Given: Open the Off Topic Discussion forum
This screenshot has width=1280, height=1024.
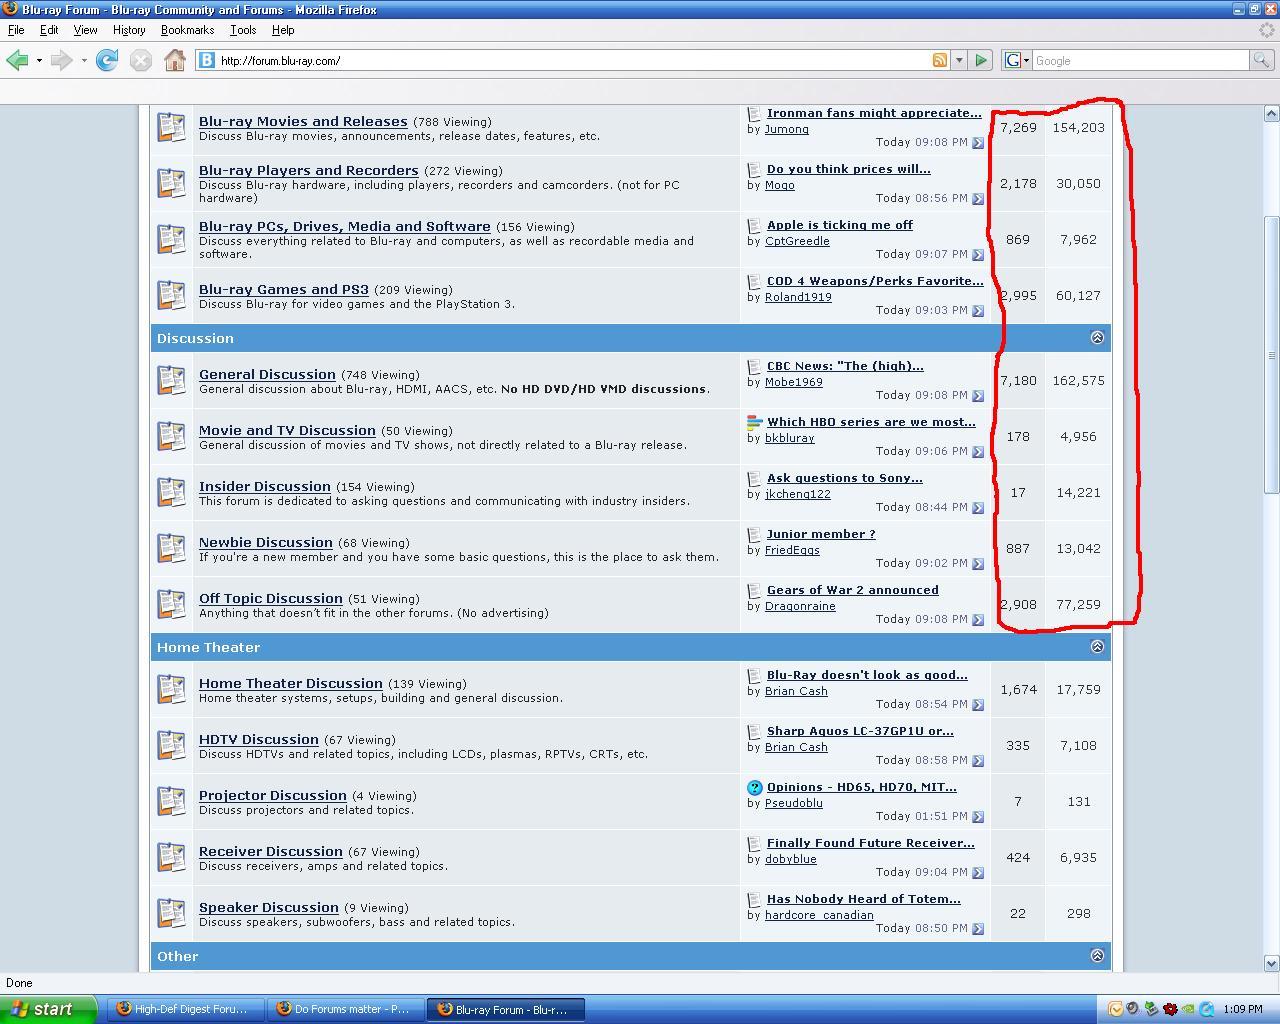Looking at the screenshot, I should [271, 599].
